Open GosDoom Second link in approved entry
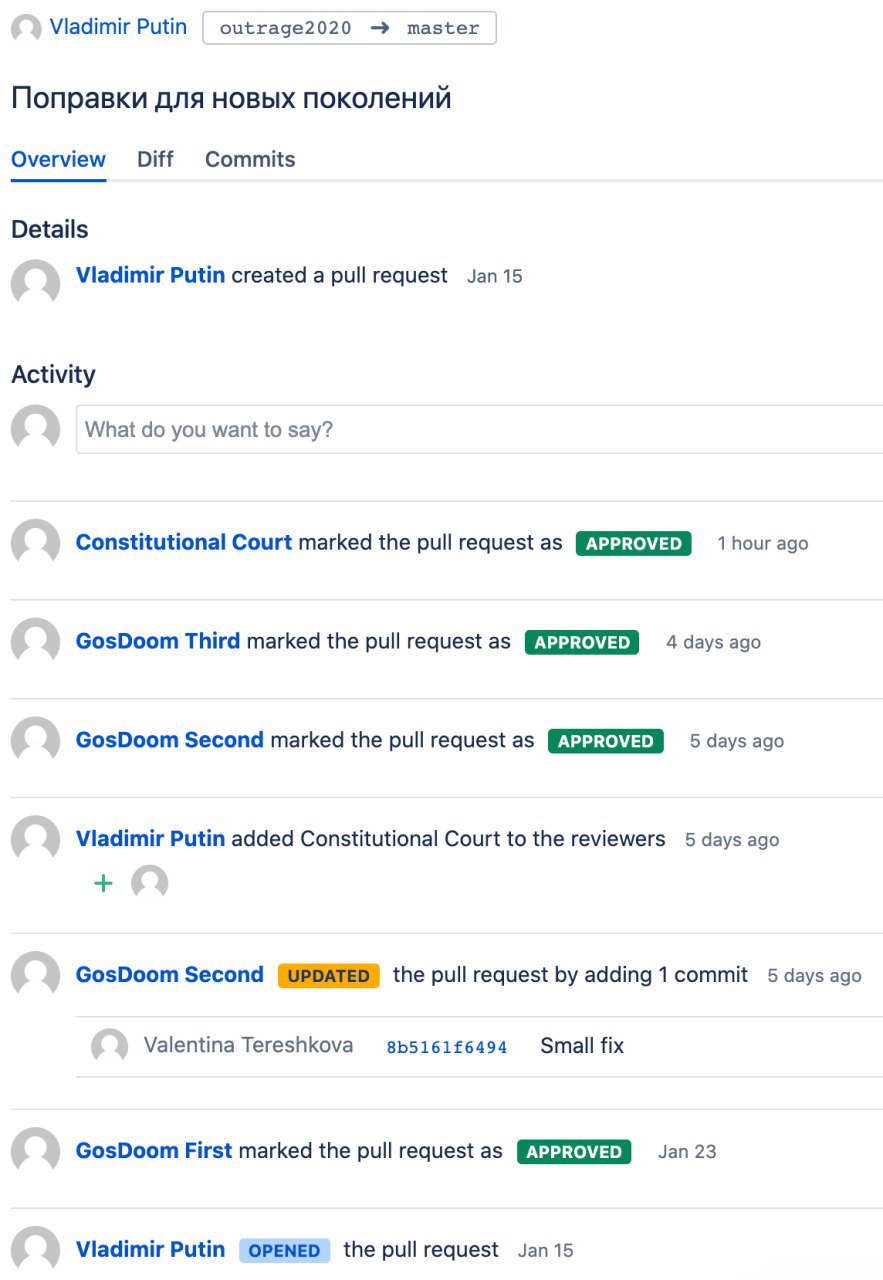The width and height of the screenshot is (883, 1280). pyautogui.click(x=170, y=740)
